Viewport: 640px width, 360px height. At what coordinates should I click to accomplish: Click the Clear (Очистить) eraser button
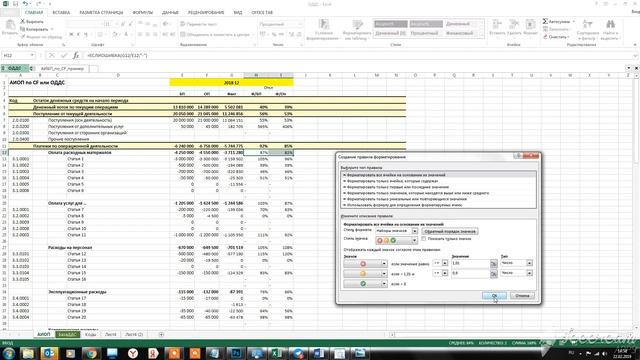click(556, 37)
